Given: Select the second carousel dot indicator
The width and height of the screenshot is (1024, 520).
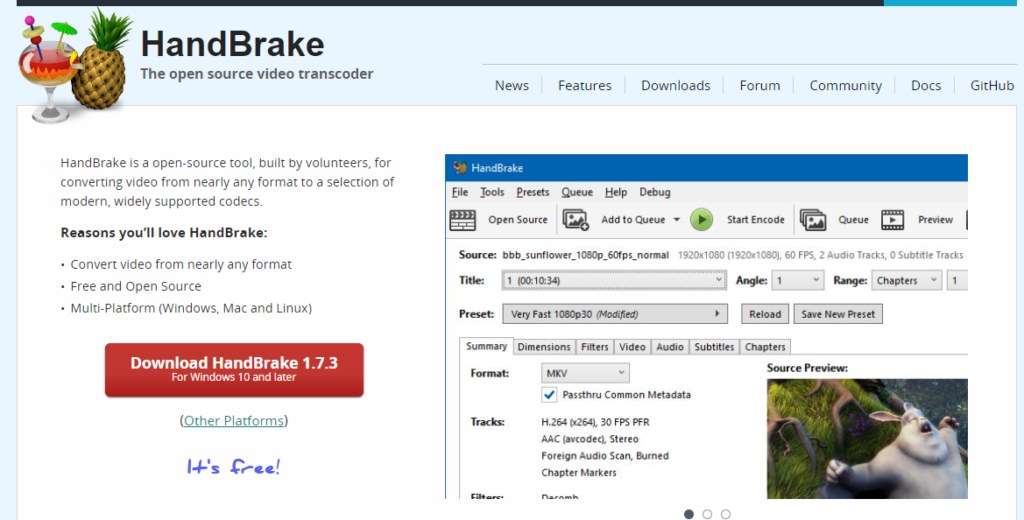Looking at the screenshot, I should click(x=707, y=514).
